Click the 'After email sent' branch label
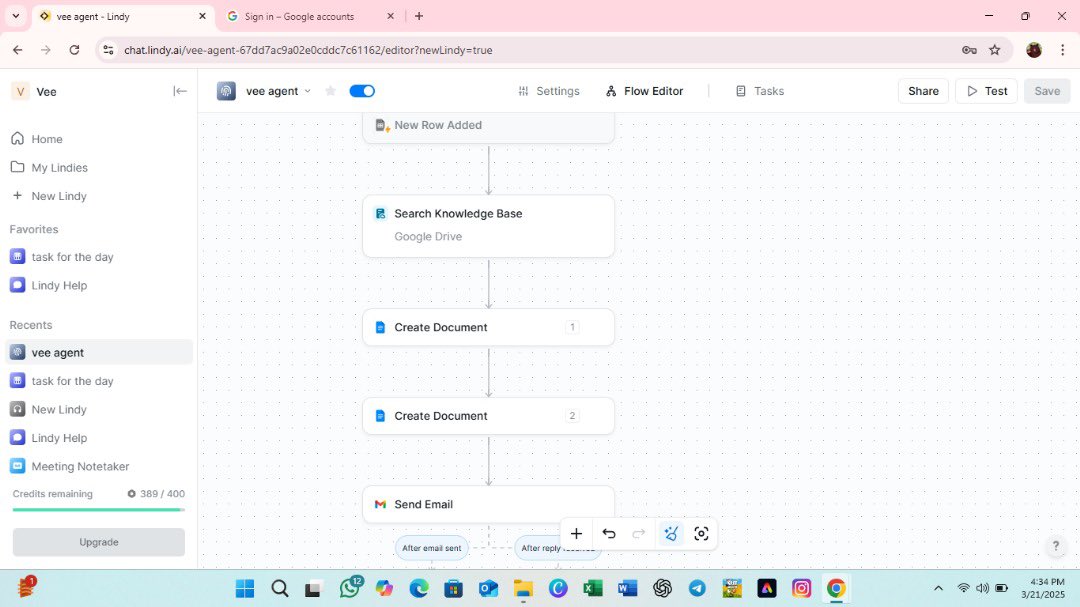This screenshot has height=607, width=1080. 432,548
